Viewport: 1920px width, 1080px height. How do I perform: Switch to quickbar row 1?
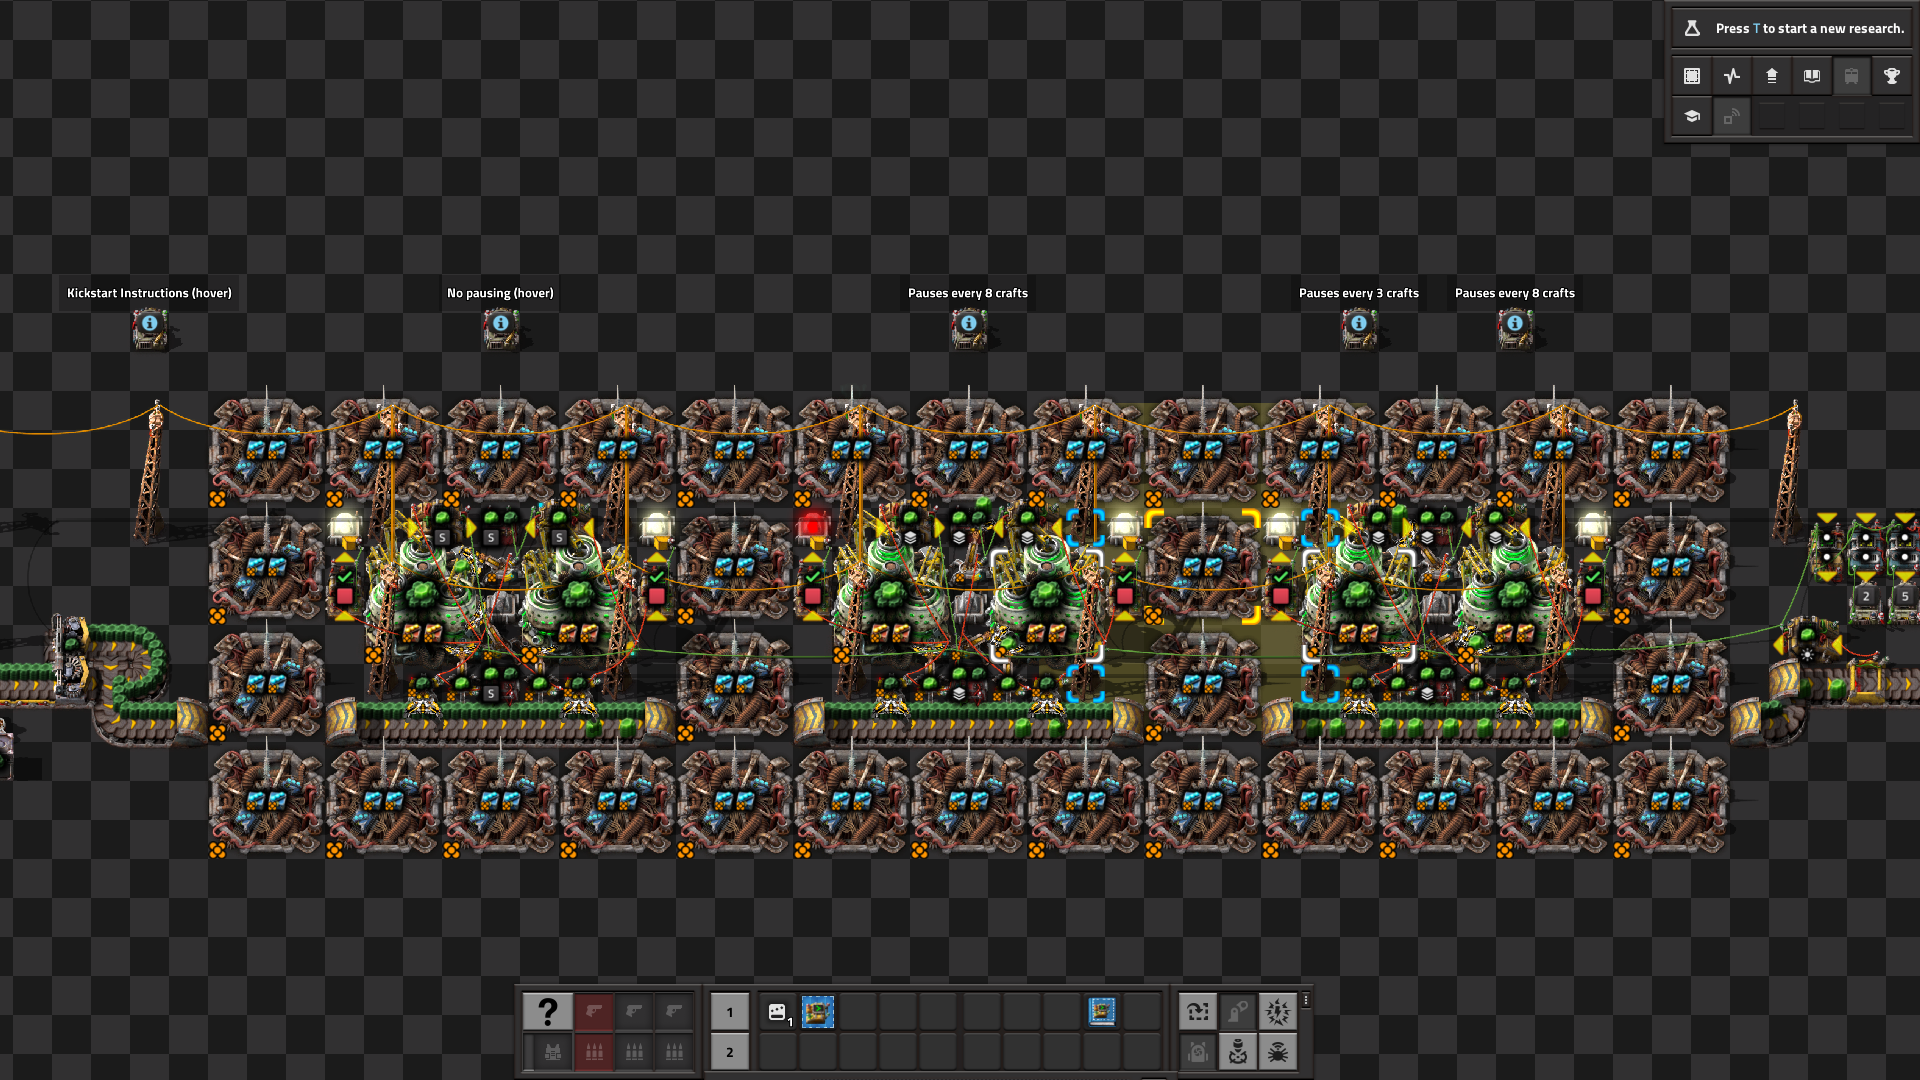click(730, 1012)
